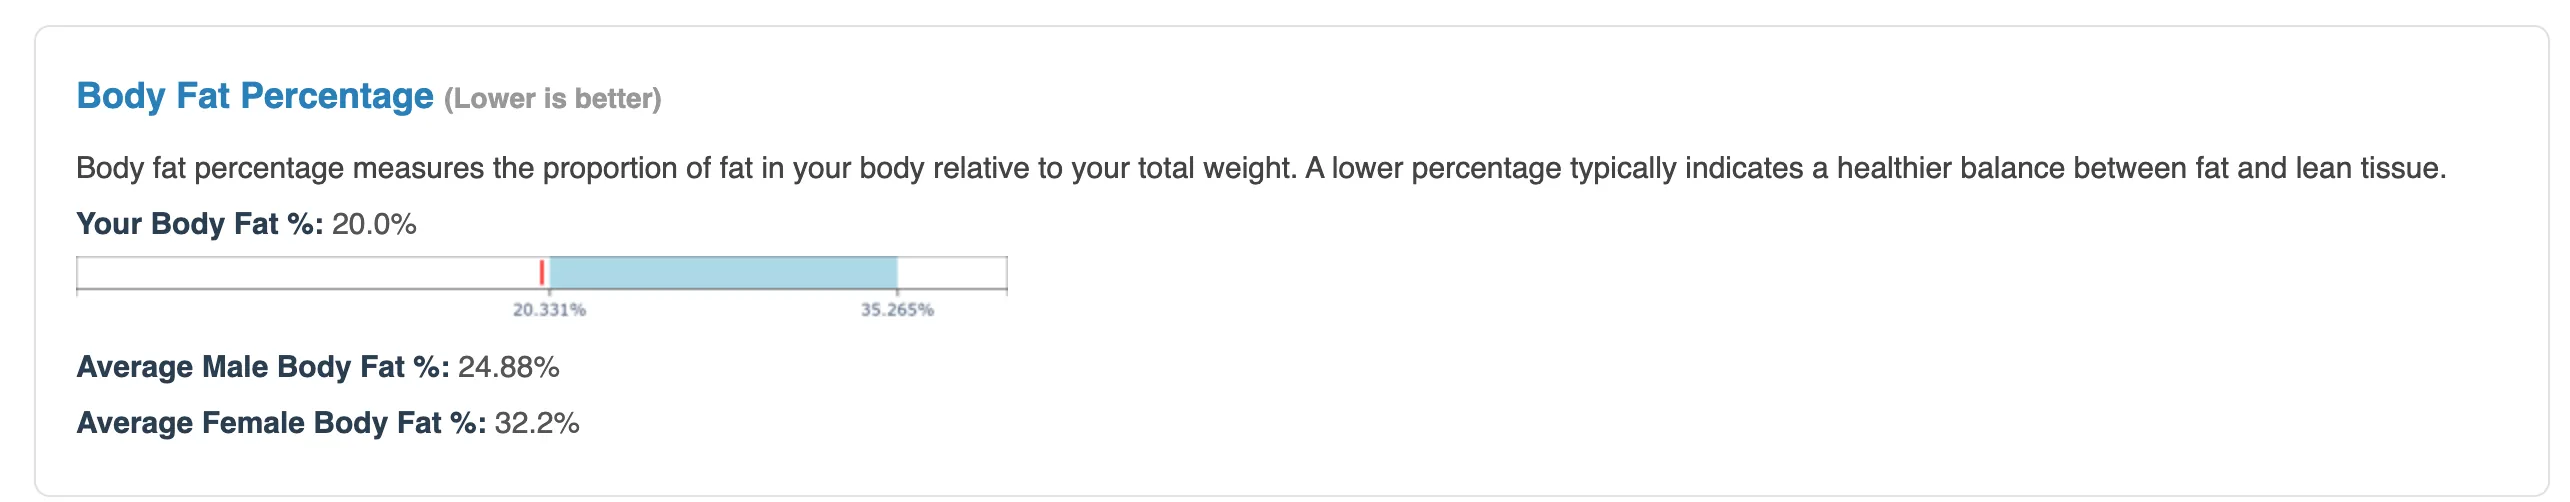Click the 20.331% axis label
The height and width of the screenshot is (502, 2570).
(549, 310)
